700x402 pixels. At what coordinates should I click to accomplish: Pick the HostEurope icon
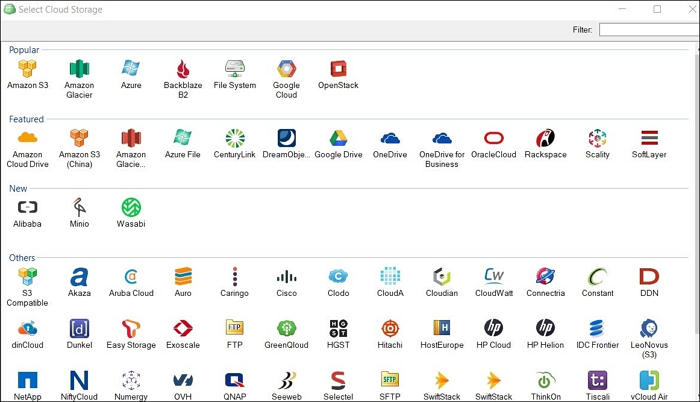(x=442, y=334)
